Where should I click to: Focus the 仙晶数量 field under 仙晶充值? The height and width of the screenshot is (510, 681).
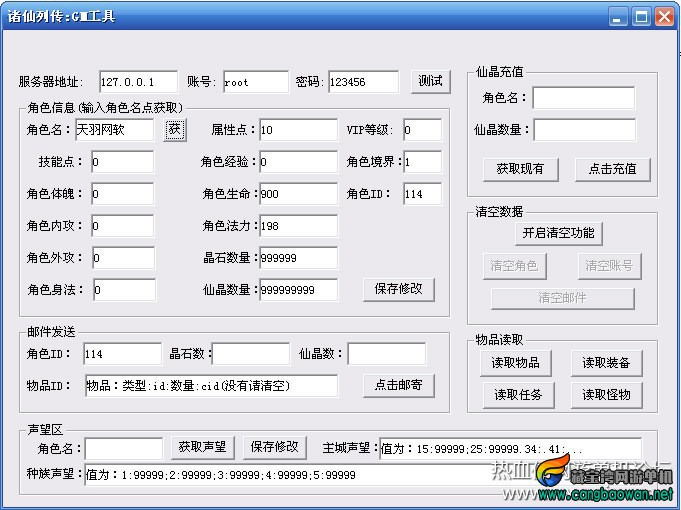point(584,130)
